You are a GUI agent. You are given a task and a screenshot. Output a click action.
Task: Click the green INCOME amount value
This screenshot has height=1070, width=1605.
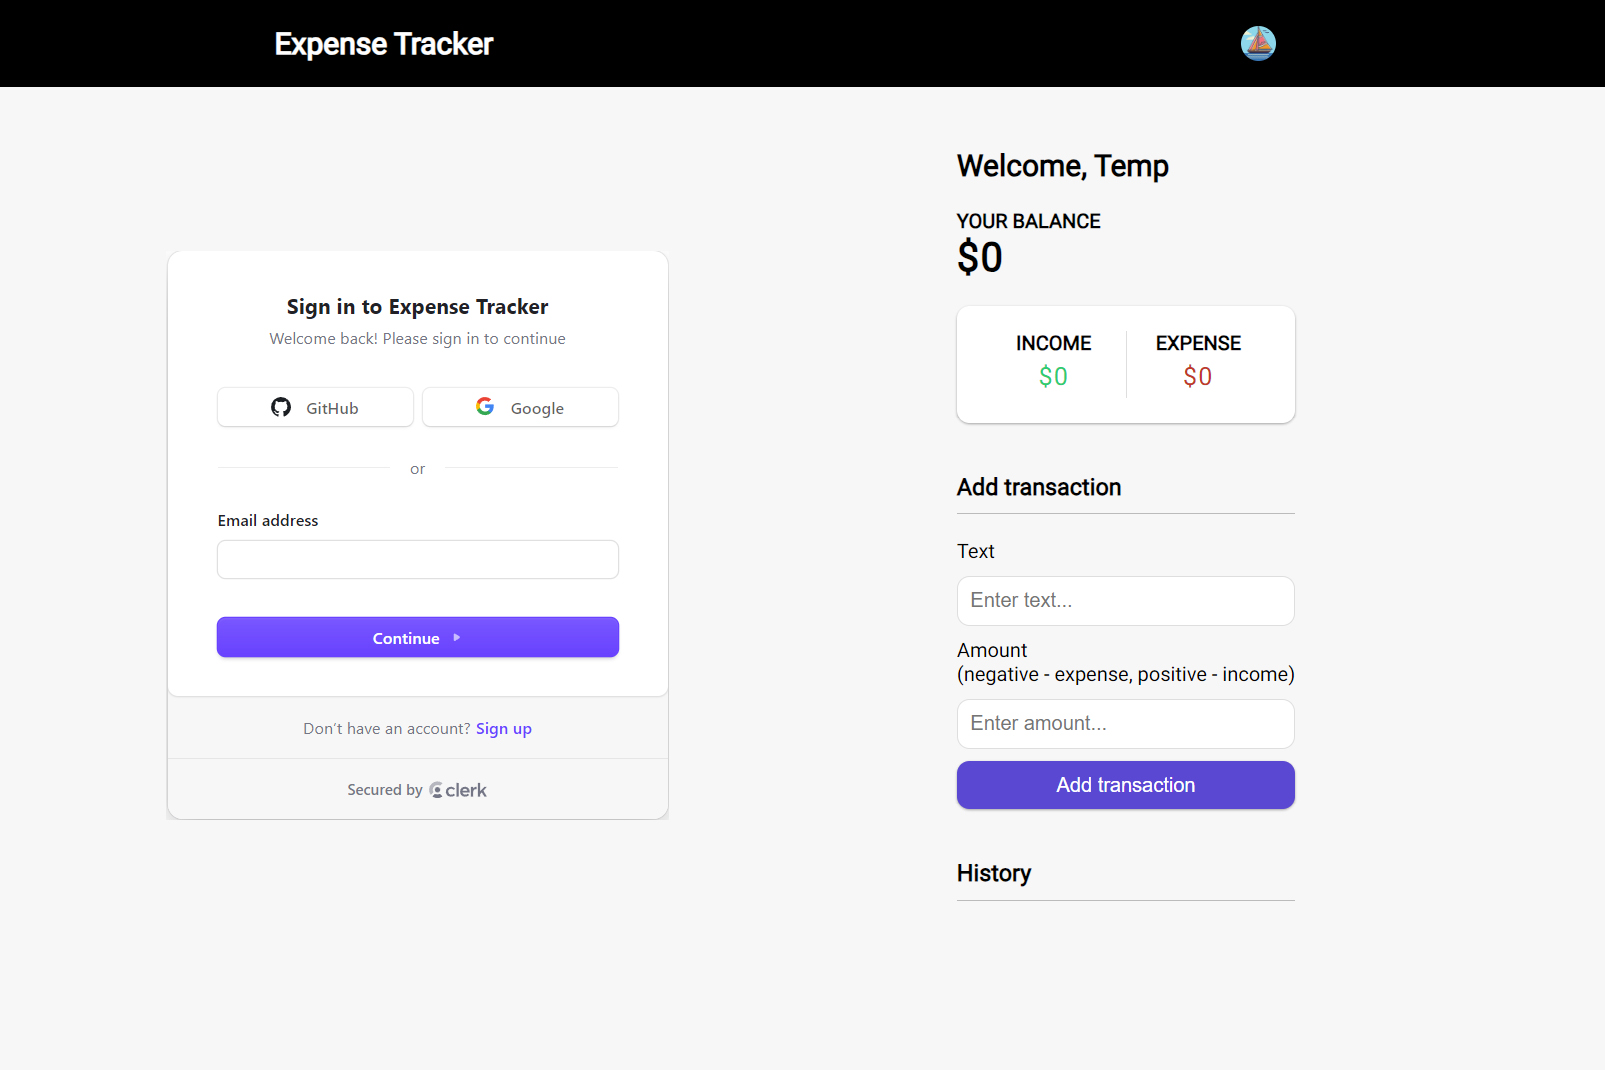1053,377
